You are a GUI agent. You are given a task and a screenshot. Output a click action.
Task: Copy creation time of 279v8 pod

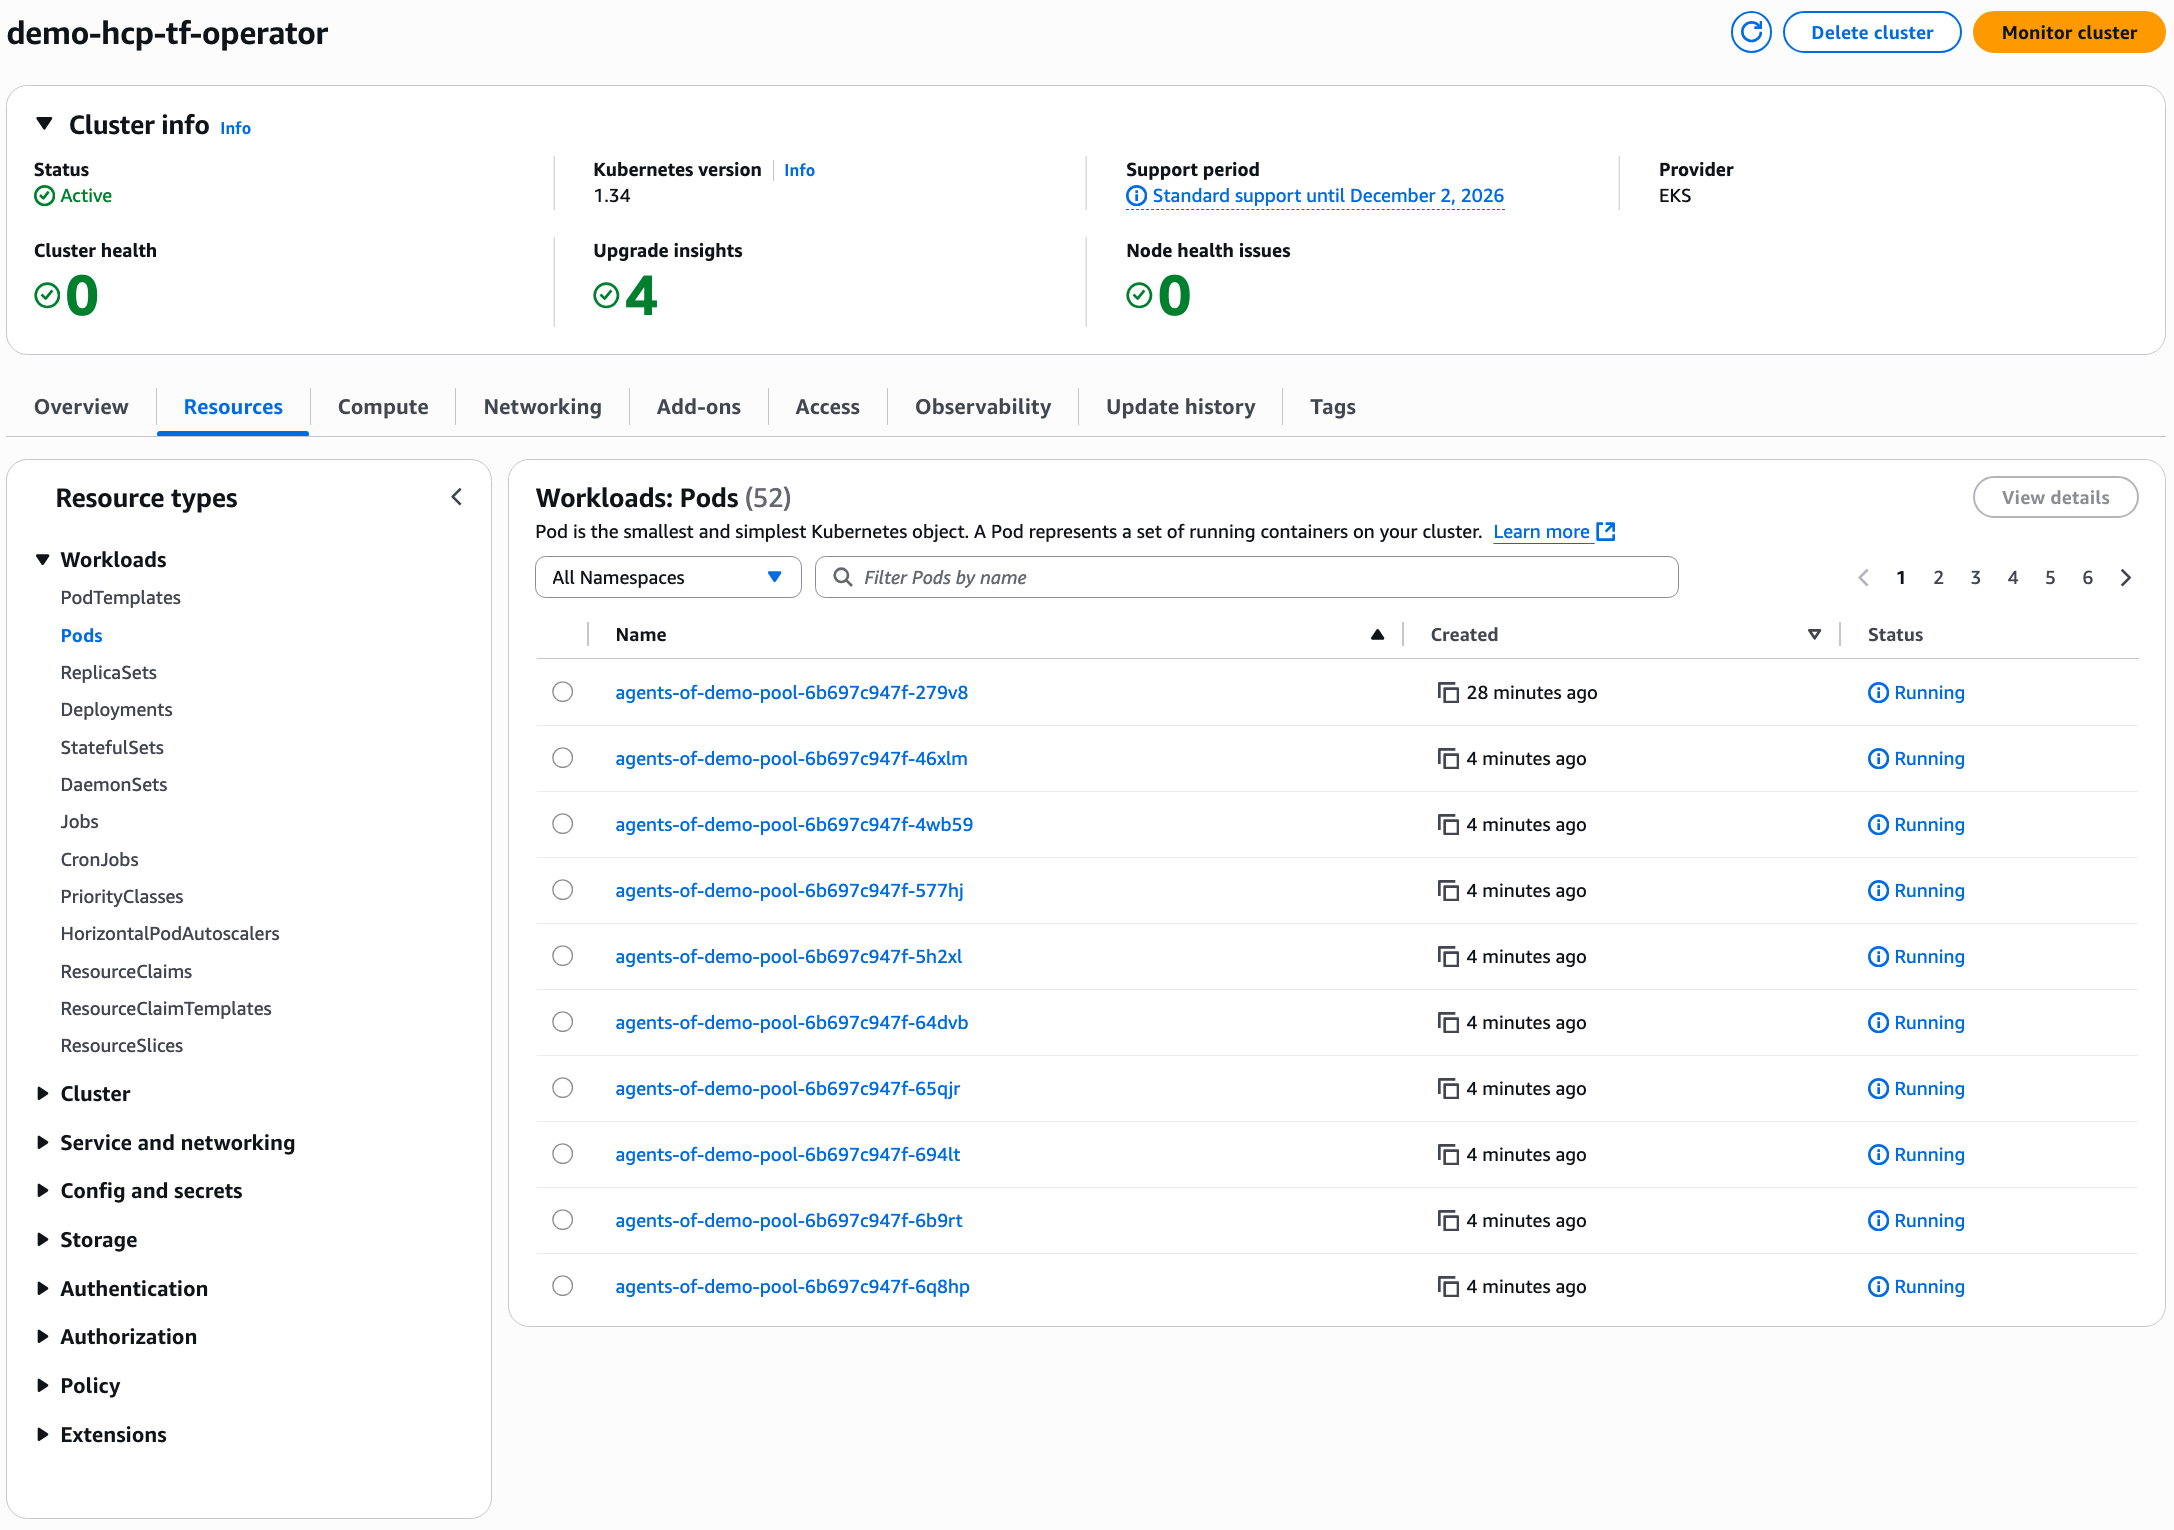[1447, 692]
